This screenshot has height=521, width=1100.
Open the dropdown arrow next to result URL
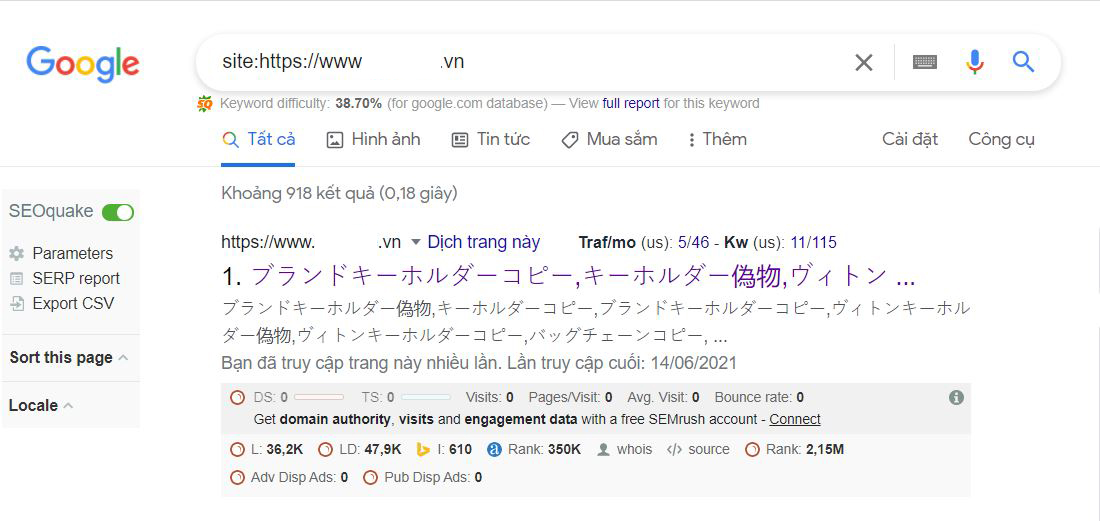click(415, 243)
